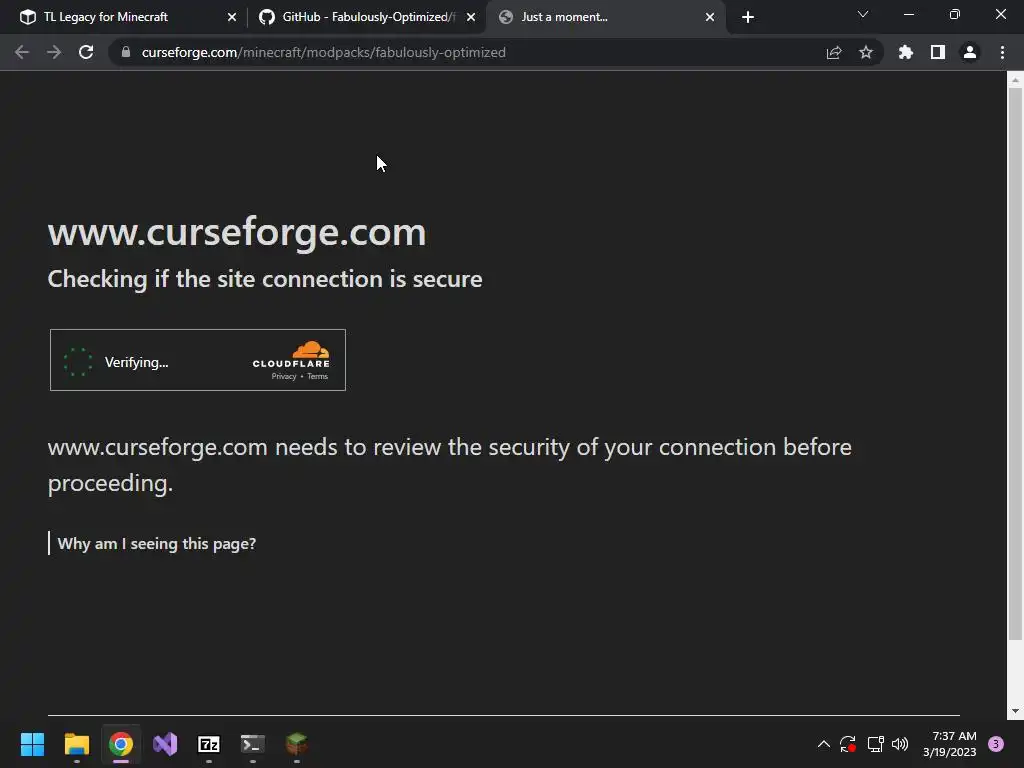Open Cloudflare Privacy link
Viewport: 1024px width, 768px height.
(284, 376)
